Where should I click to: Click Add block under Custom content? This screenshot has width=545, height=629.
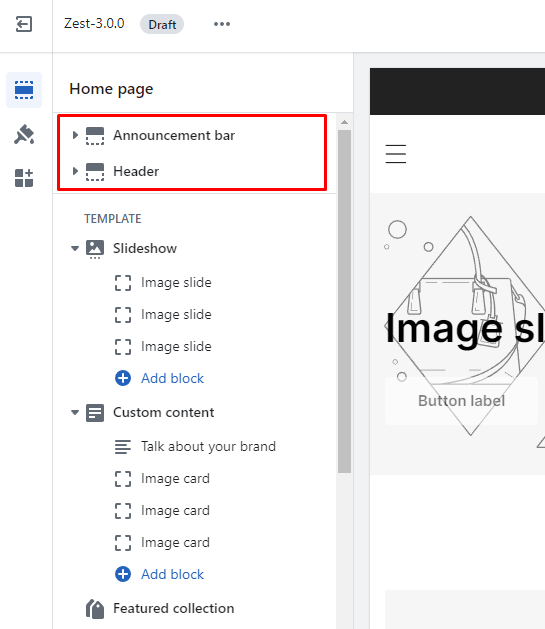click(x=172, y=574)
